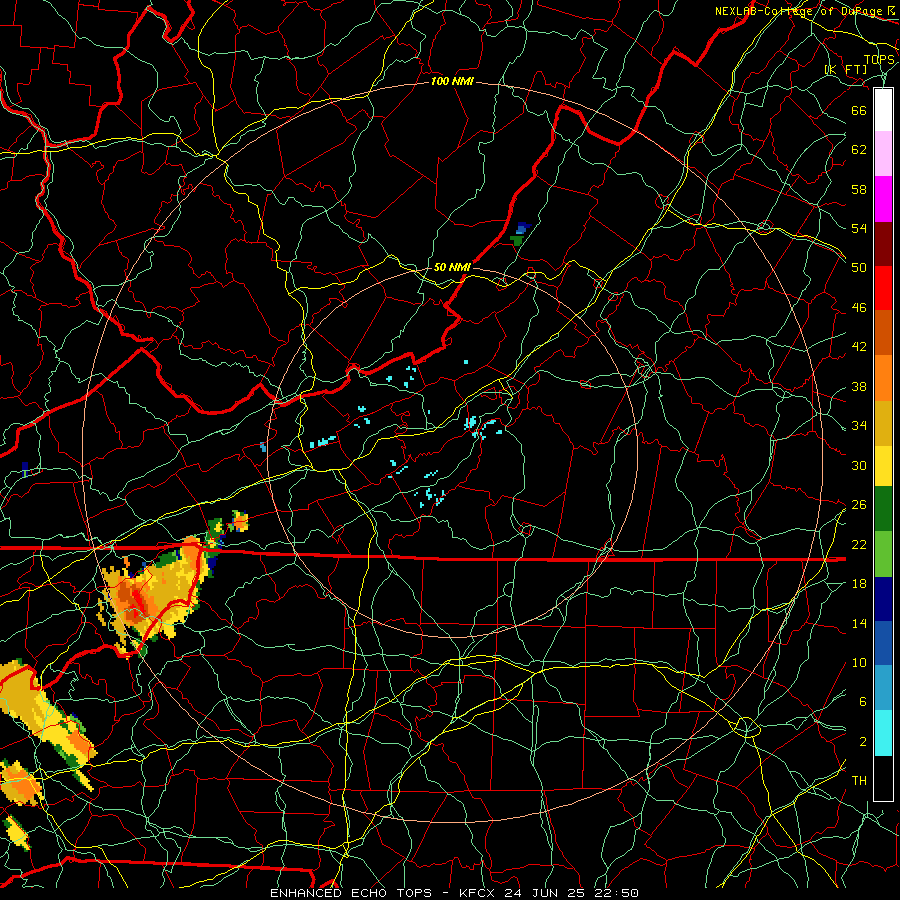This screenshot has width=900, height=900.
Task: Select the 58 legend value
Action: 859,189
